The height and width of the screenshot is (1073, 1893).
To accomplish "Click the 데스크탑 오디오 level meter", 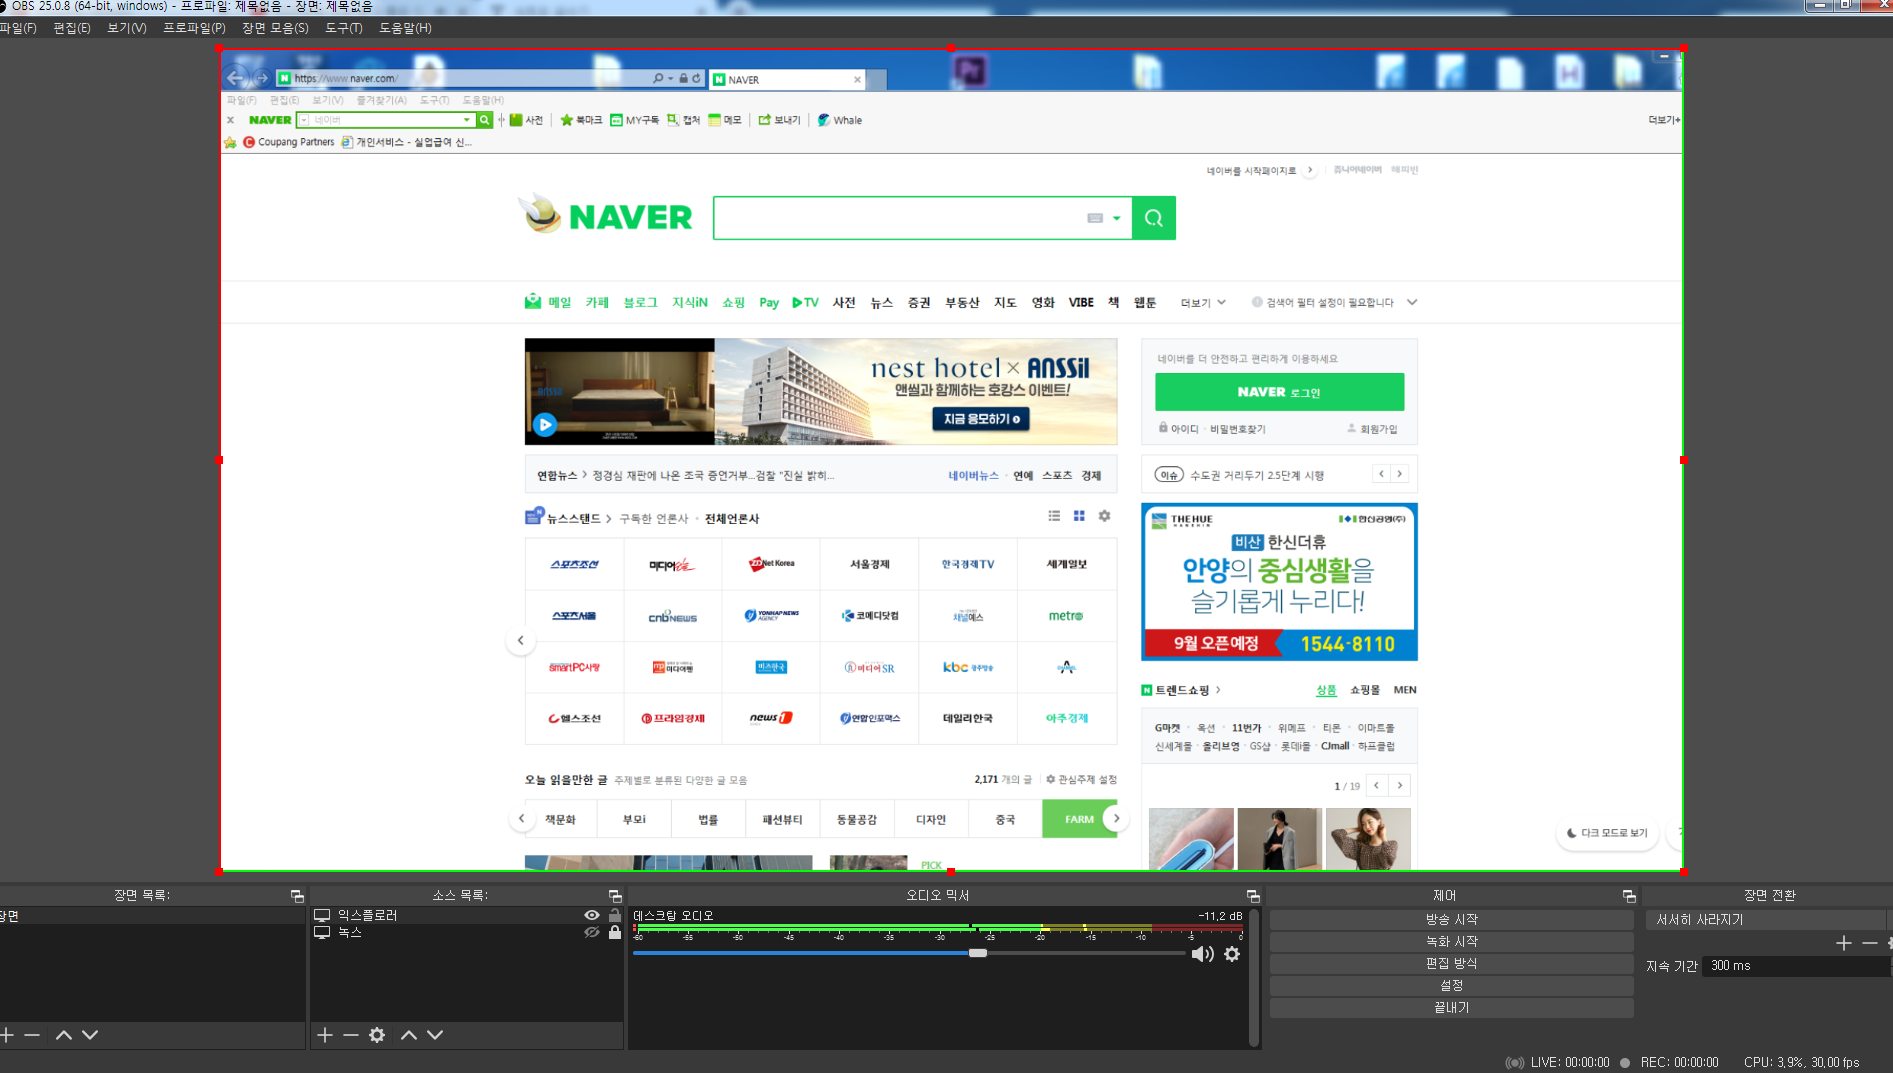I will click(938, 929).
